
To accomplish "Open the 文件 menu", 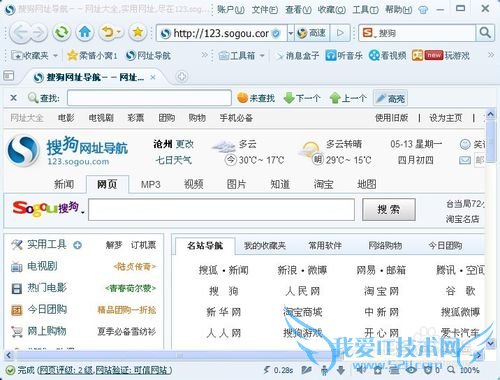I will (265, 10).
